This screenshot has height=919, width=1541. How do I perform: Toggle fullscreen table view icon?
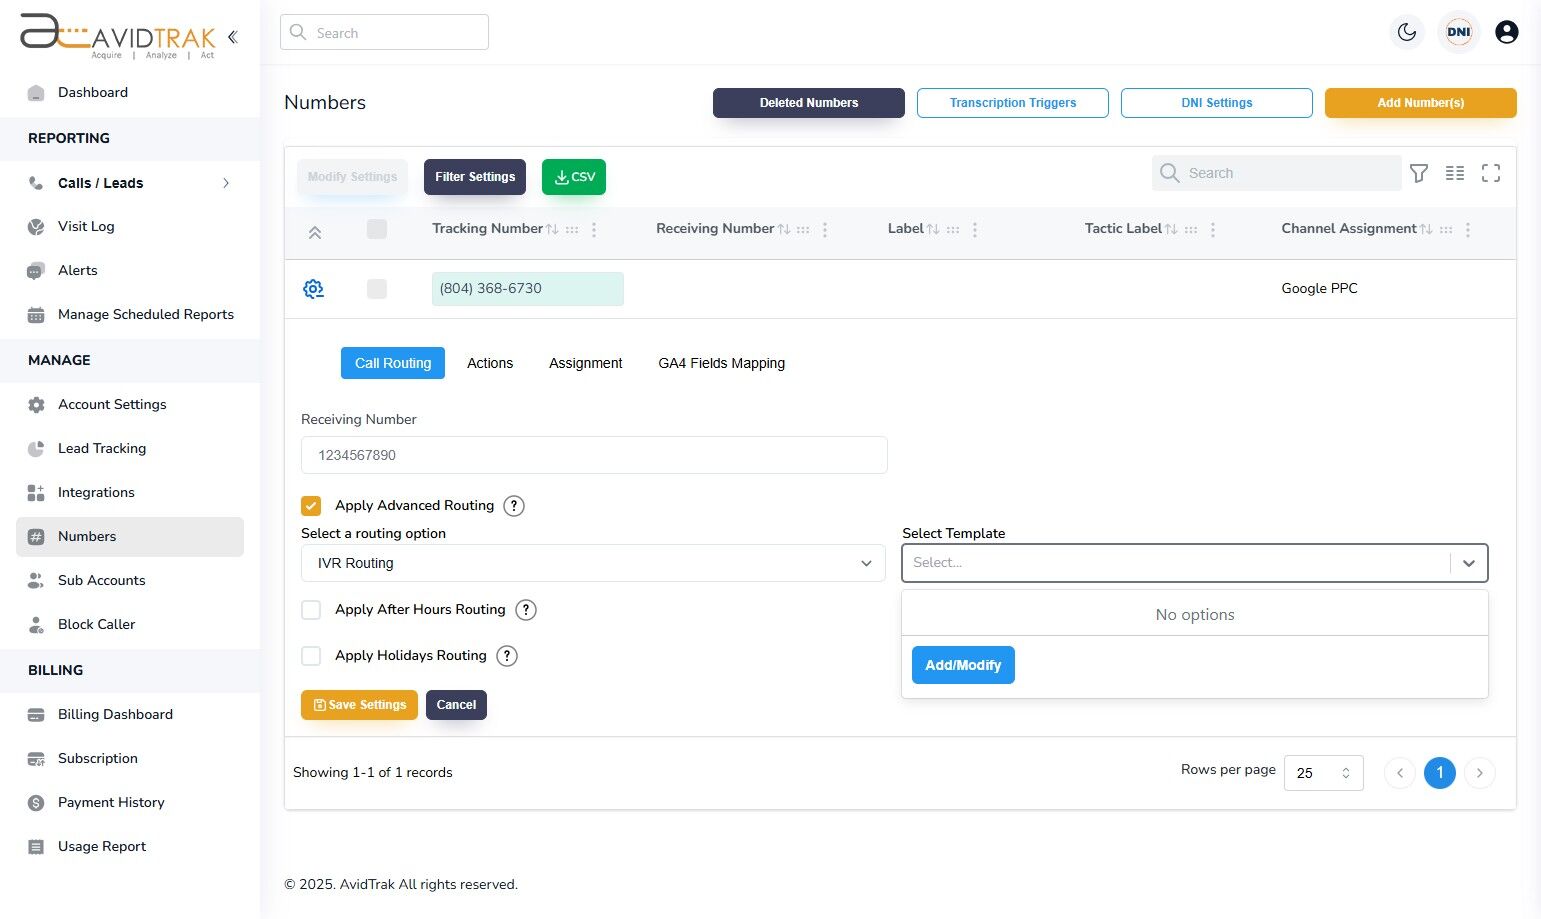(x=1491, y=173)
